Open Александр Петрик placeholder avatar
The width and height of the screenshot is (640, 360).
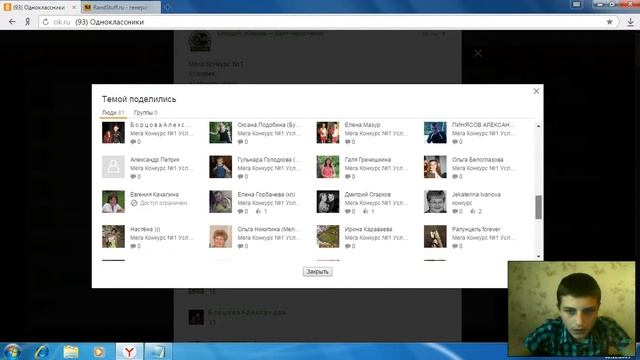click(113, 167)
